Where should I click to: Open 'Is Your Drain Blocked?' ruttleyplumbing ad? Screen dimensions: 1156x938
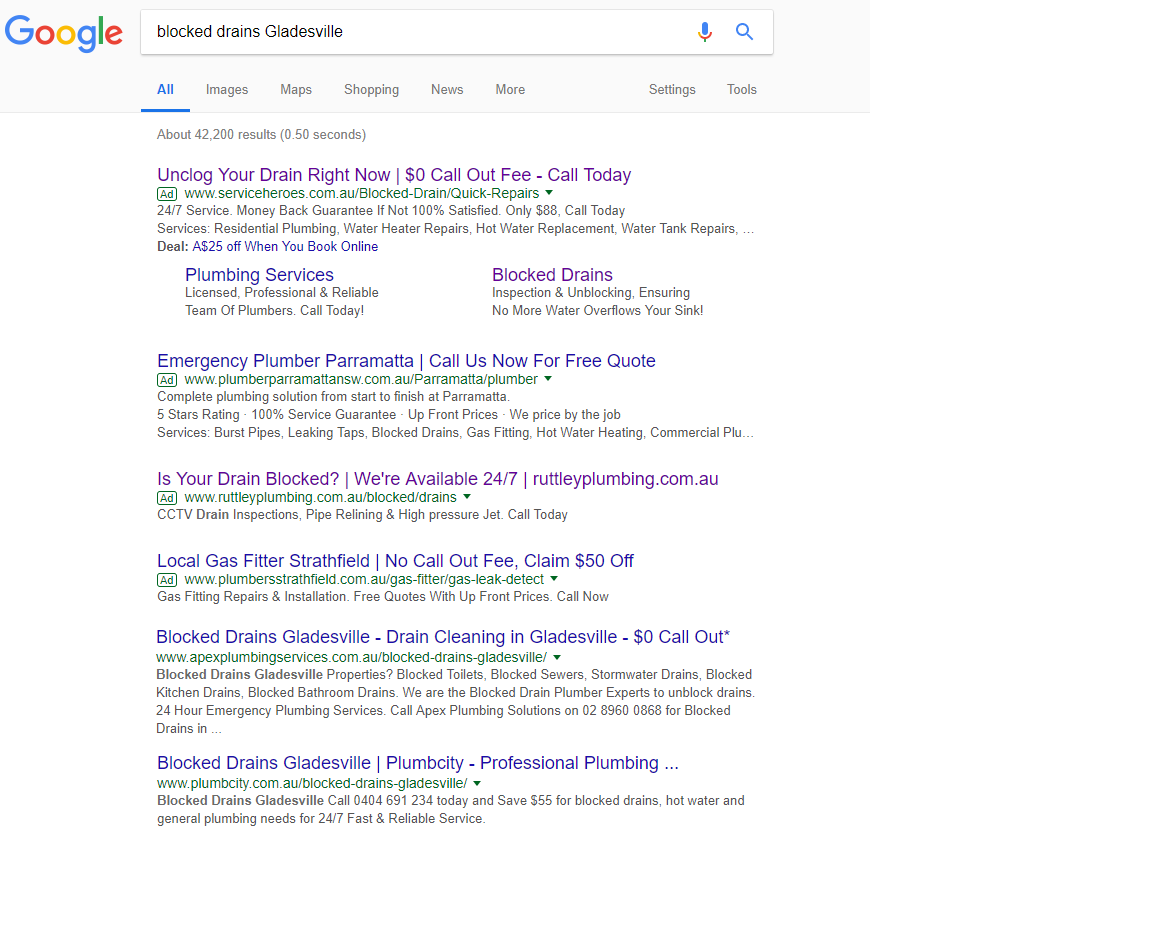click(437, 479)
